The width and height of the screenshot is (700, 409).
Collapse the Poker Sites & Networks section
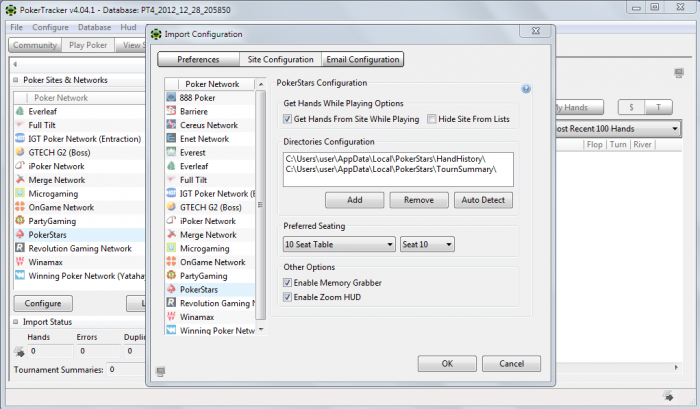tap(16, 80)
